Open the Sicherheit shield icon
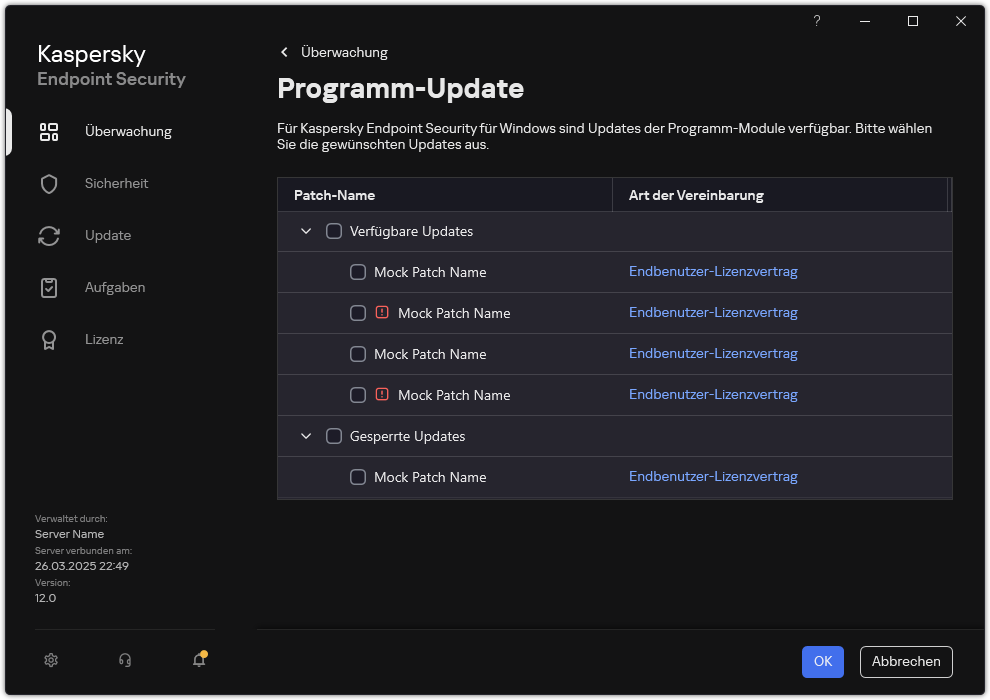 (49, 184)
